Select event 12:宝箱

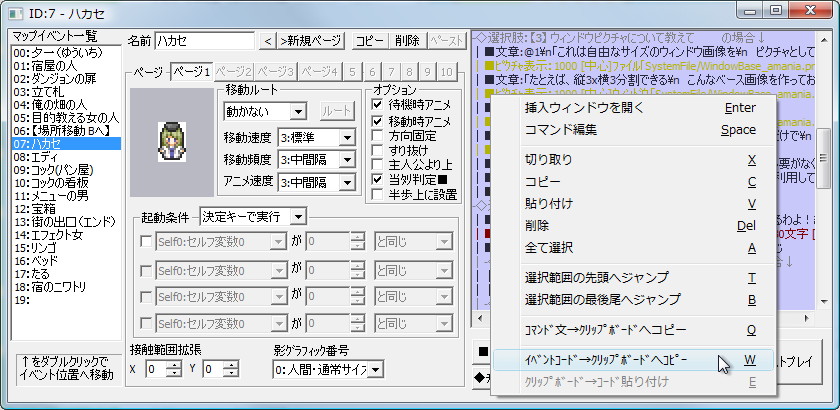(66, 209)
